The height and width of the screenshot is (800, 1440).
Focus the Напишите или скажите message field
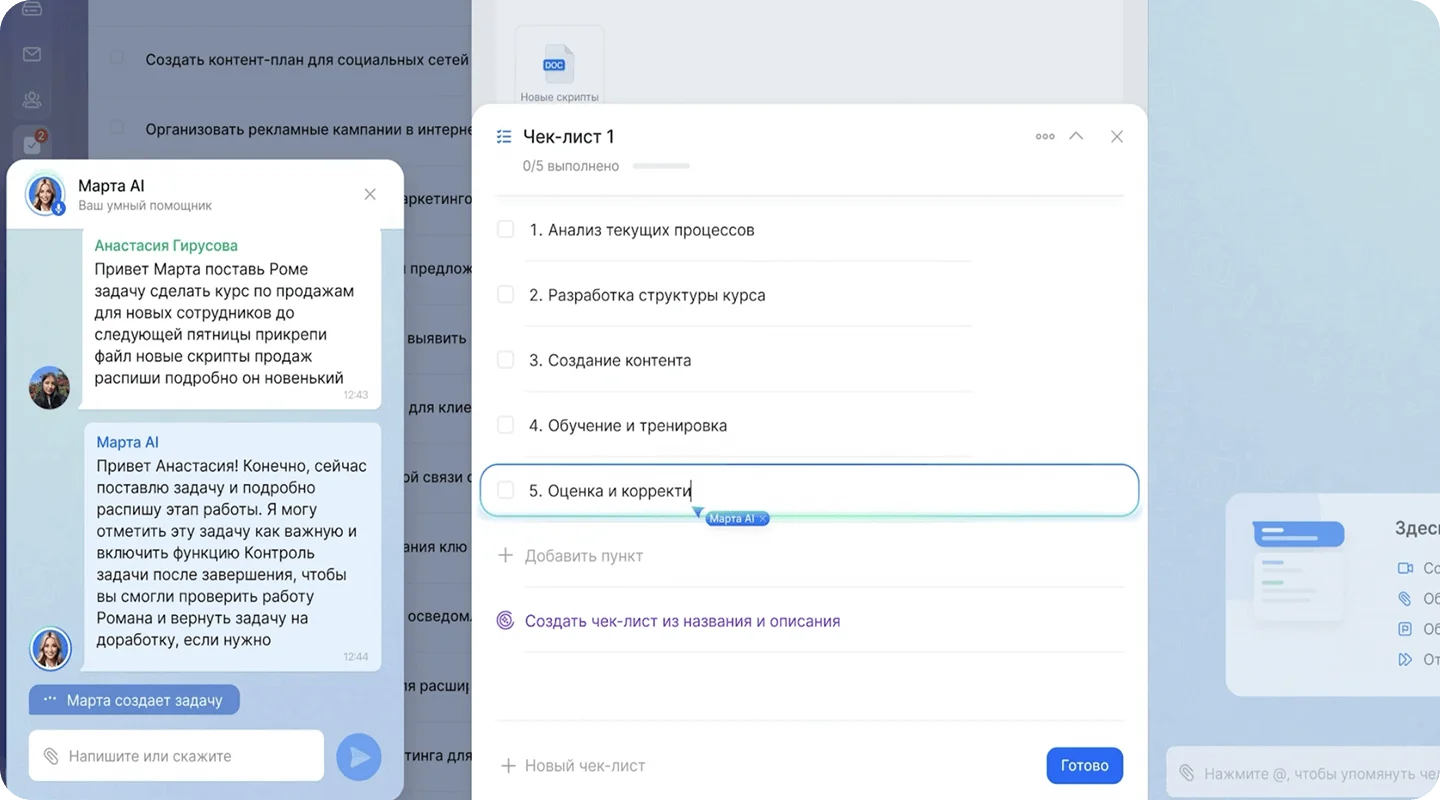click(190, 756)
